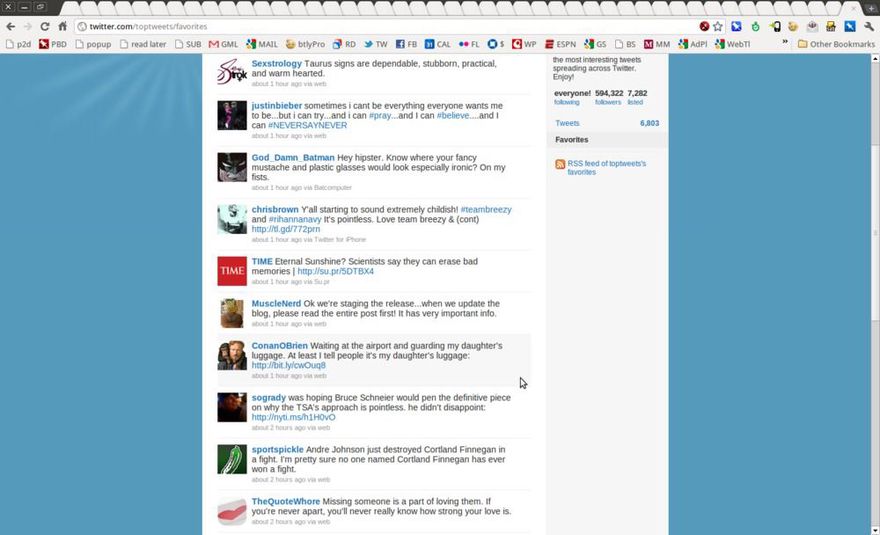Viewport: 880px width, 535px height.
Task: Click the bookmark star in the address bar
Action: [718, 26]
